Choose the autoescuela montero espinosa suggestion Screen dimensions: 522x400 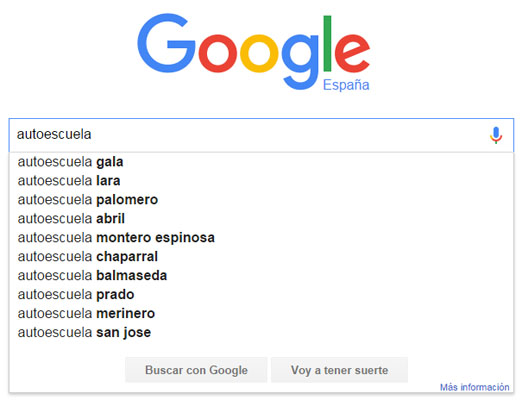[x=261, y=238]
